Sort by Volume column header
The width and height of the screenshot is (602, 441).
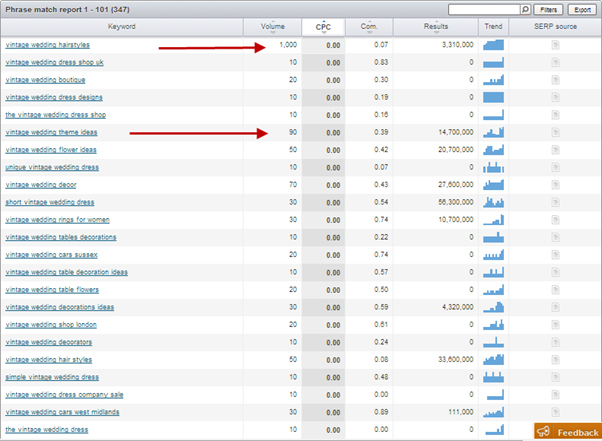click(273, 27)
